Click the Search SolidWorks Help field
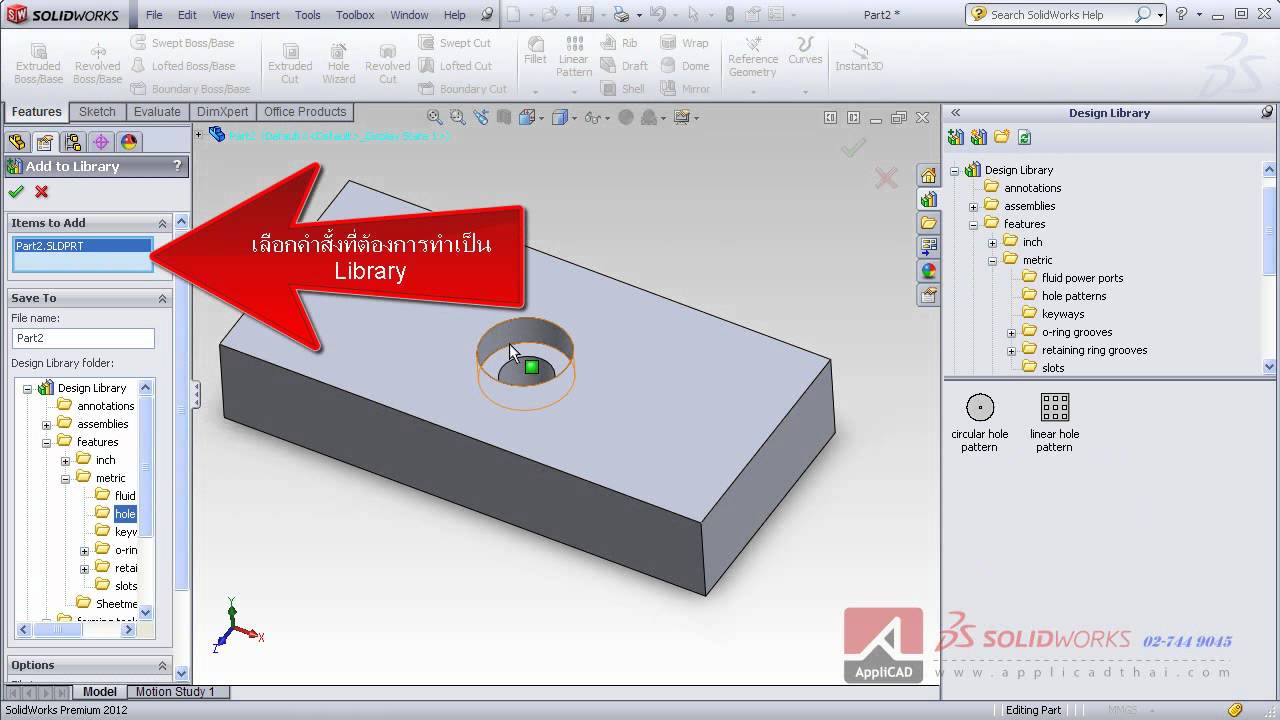This screenshot has width=1280, height=720. coord(1059,15)
